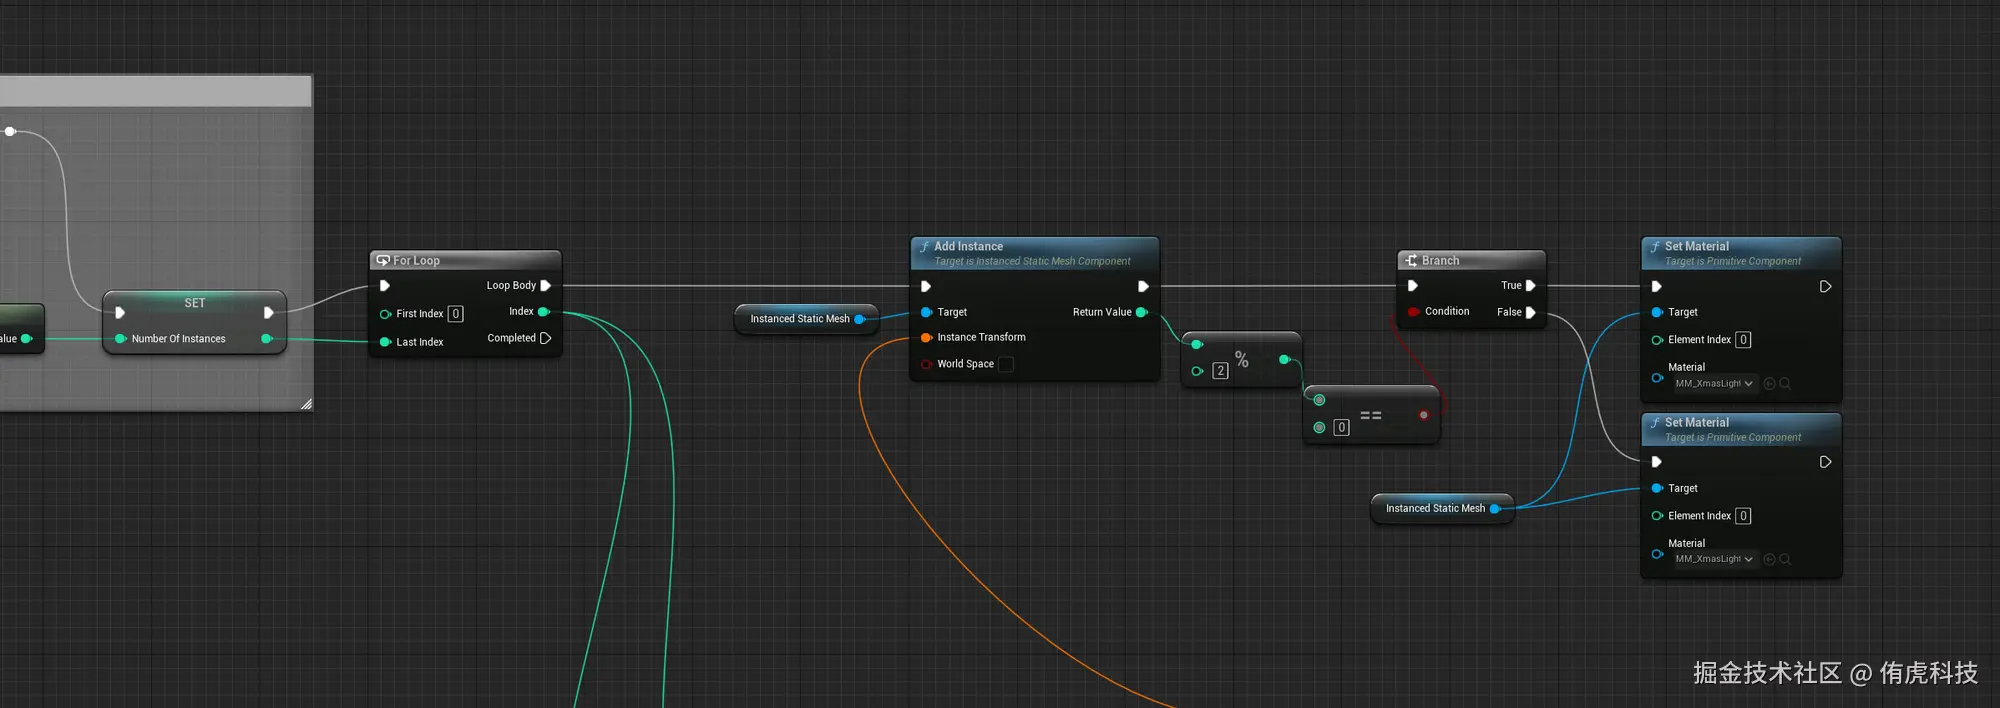Click the SET node green value output pin
This screenshot has height=708, width=2000.
click(266, 339)
